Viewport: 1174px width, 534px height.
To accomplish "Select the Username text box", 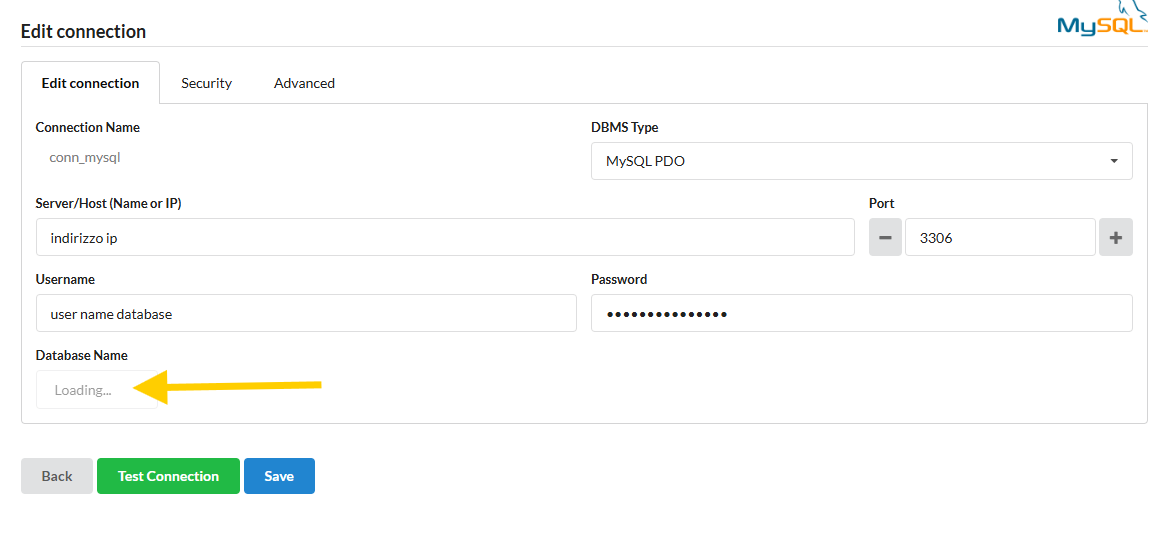I will pos(306,313).
